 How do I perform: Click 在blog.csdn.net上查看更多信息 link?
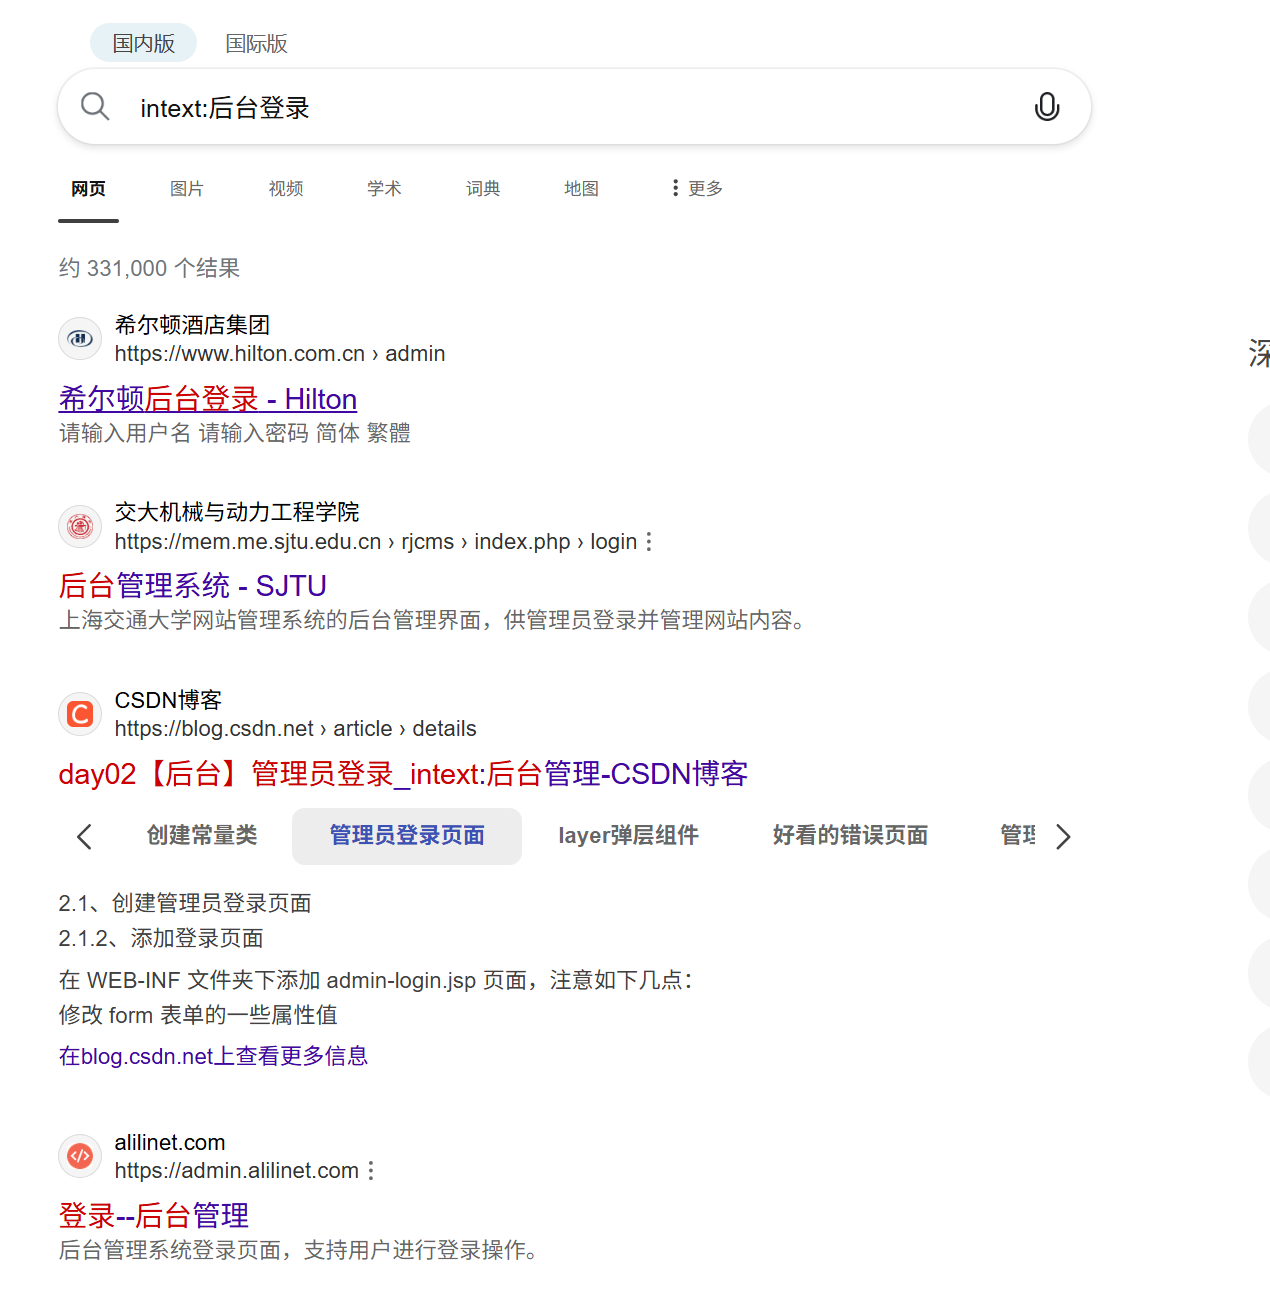click(213, 1056)
